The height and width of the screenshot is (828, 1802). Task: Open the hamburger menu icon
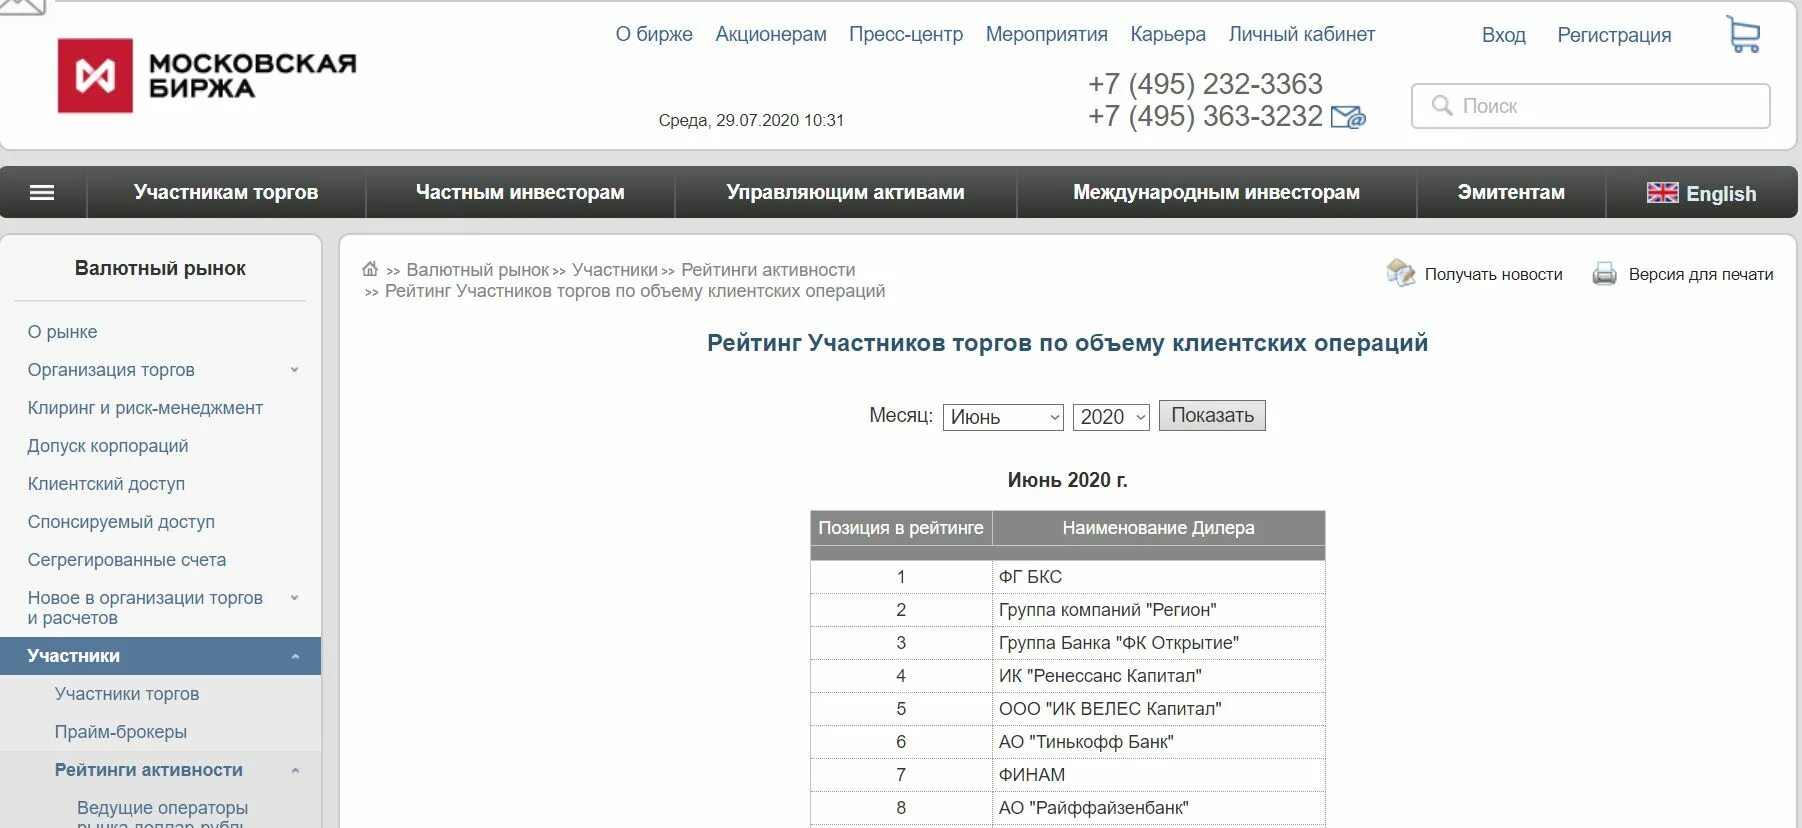(x=42, y=193)
